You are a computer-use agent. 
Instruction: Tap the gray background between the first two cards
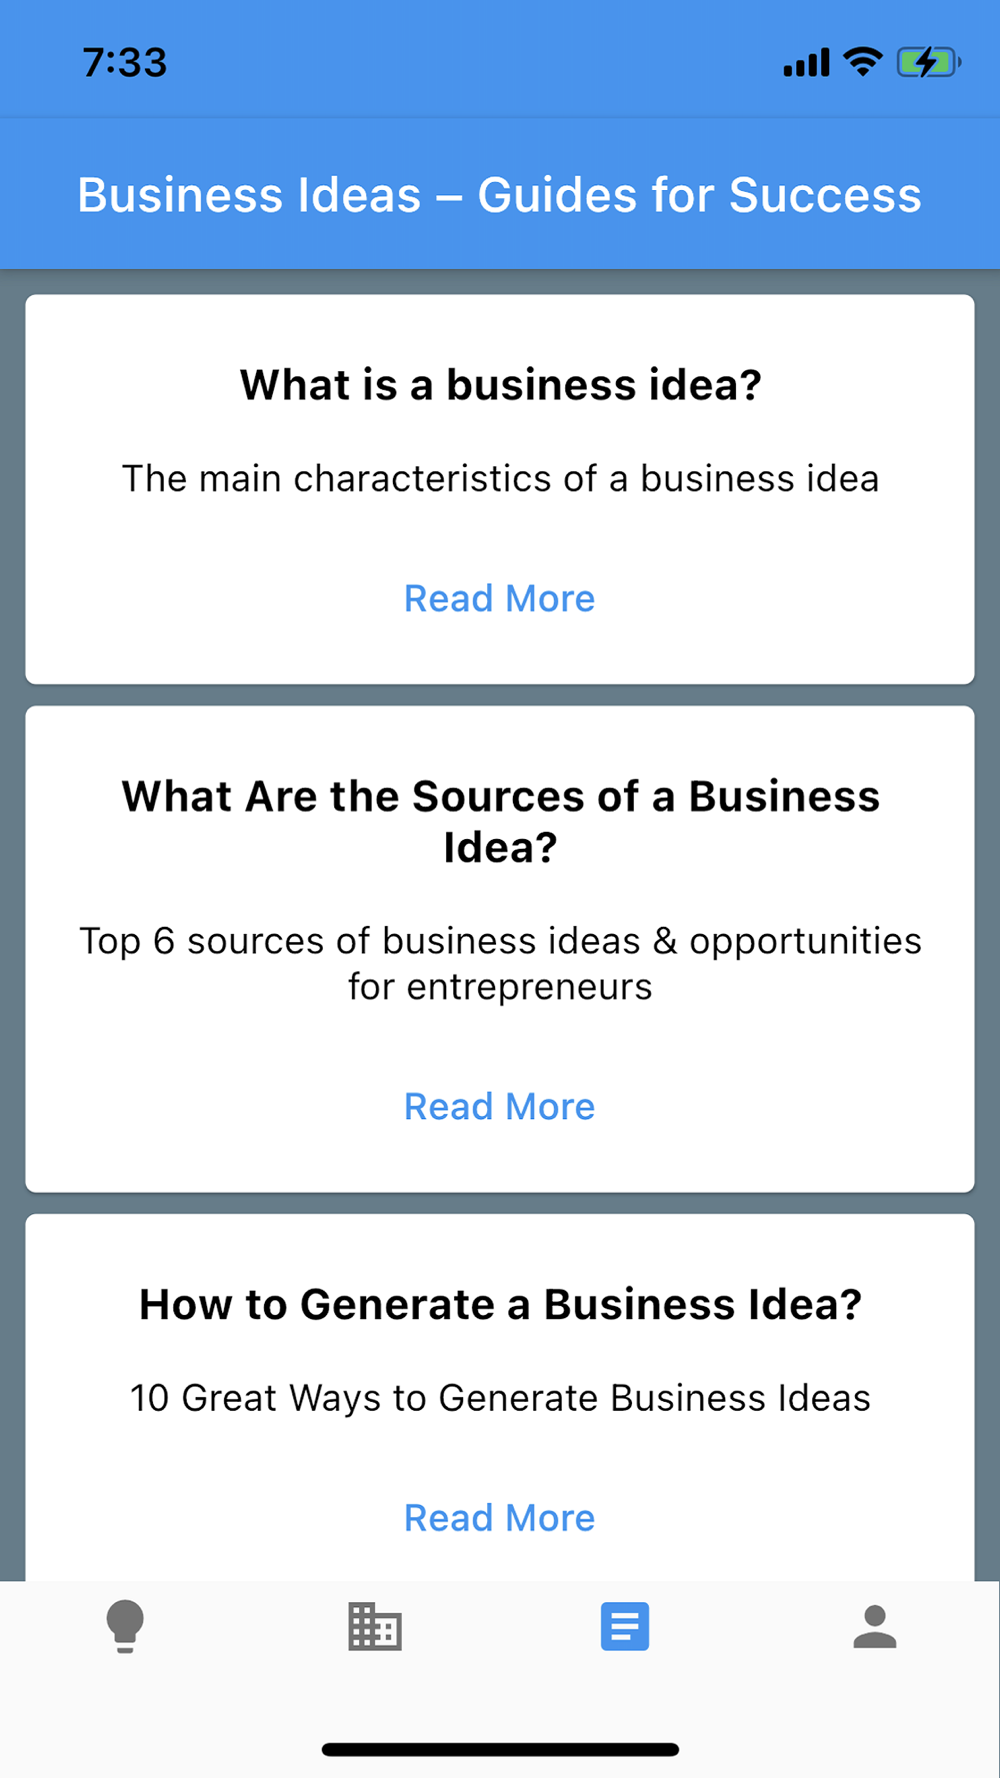coord(500,695)
